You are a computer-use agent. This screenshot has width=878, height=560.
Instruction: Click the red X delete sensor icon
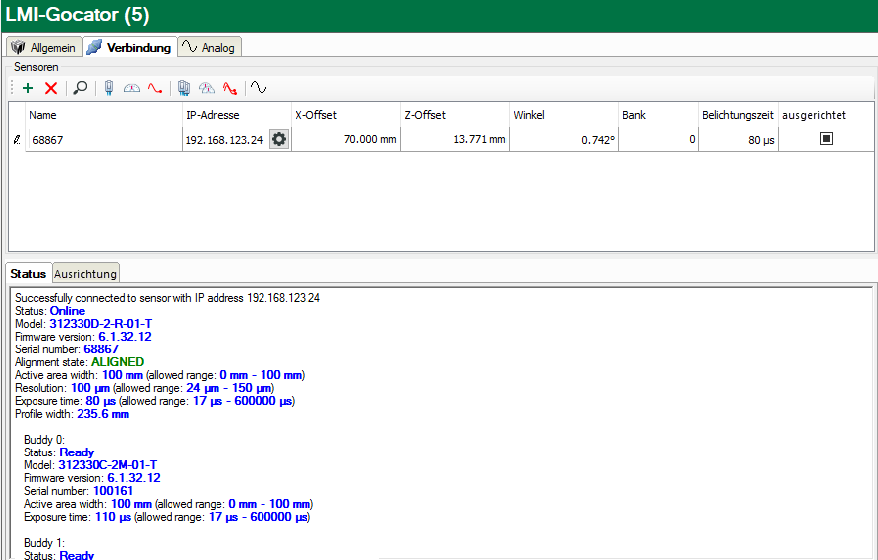coord(51,88)
